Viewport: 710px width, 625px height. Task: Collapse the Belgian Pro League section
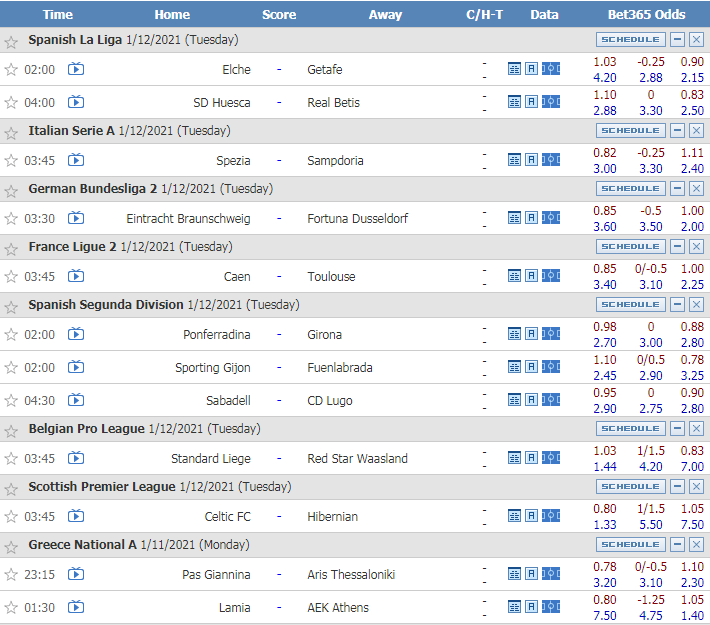[x=677, y=428]
